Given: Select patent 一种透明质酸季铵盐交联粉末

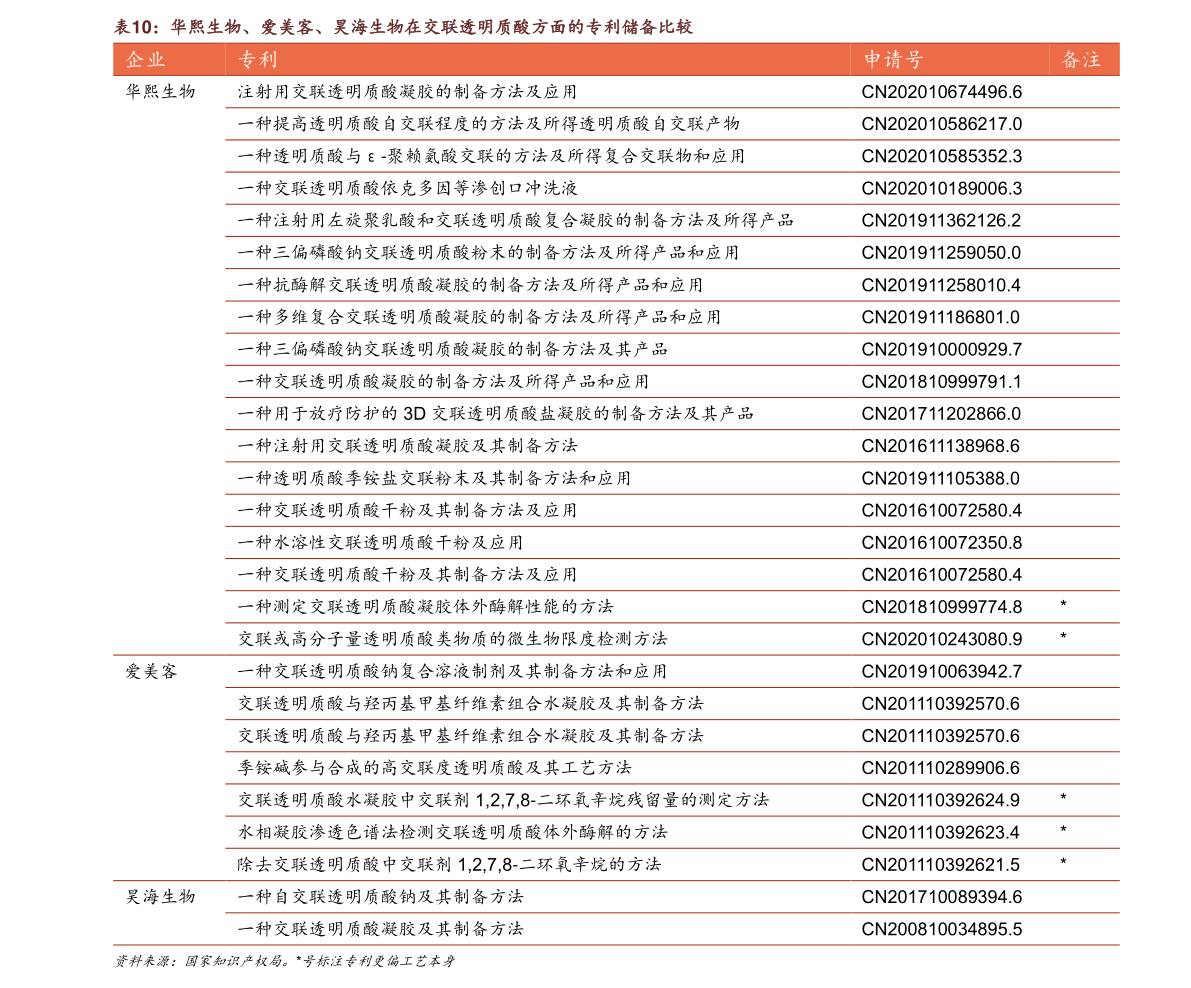Looking at the screenshot, I should point(434,478).
